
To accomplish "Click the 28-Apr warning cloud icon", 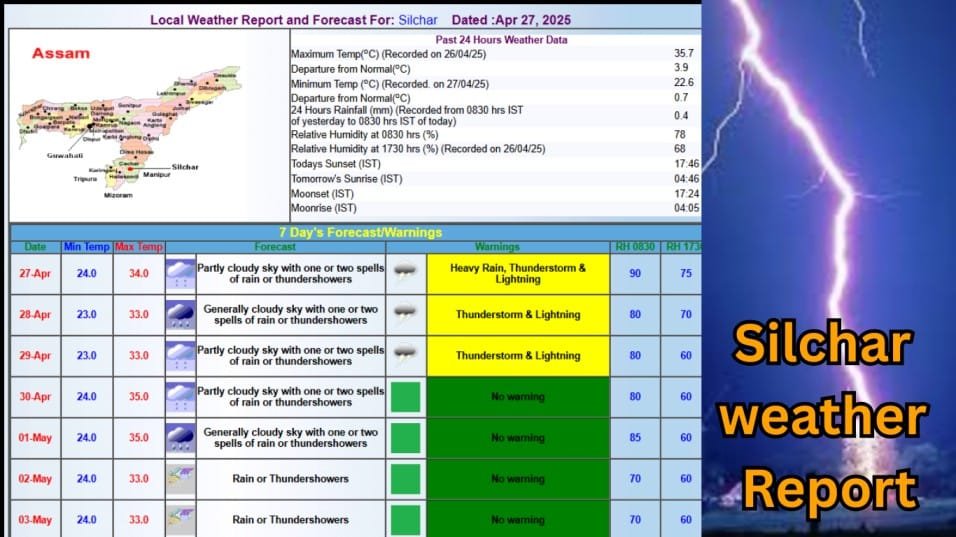I will (405, 314).
